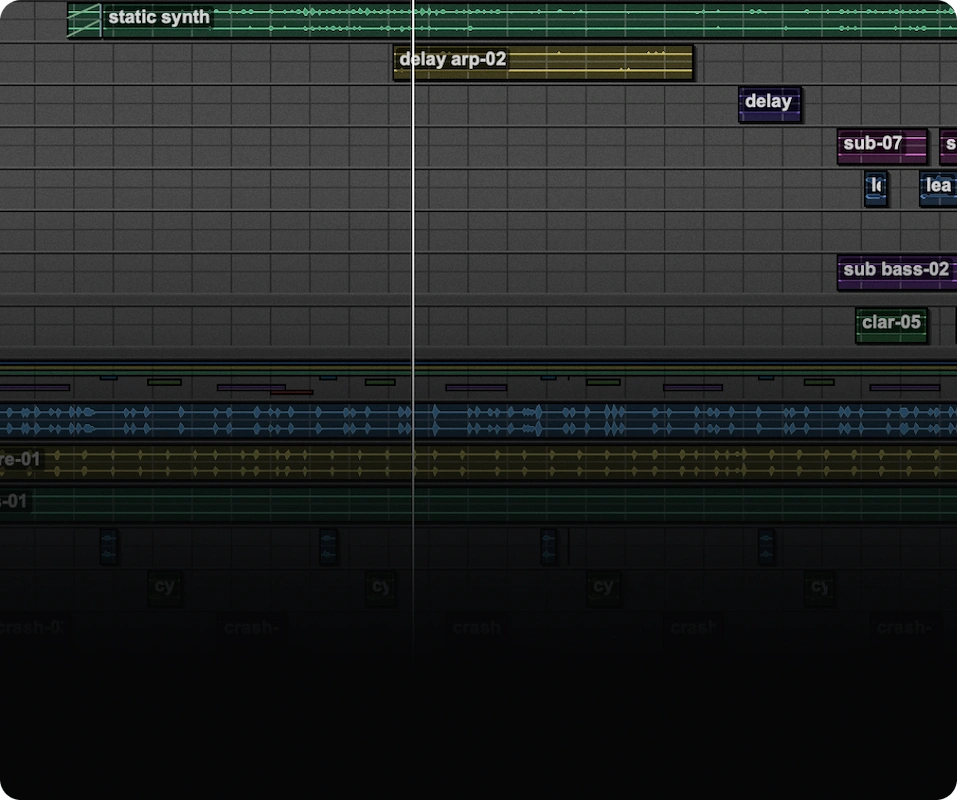Select the narrow blue clip beside "lea"
This screenshot has height=800, width=957.
(x=876, y=189)
